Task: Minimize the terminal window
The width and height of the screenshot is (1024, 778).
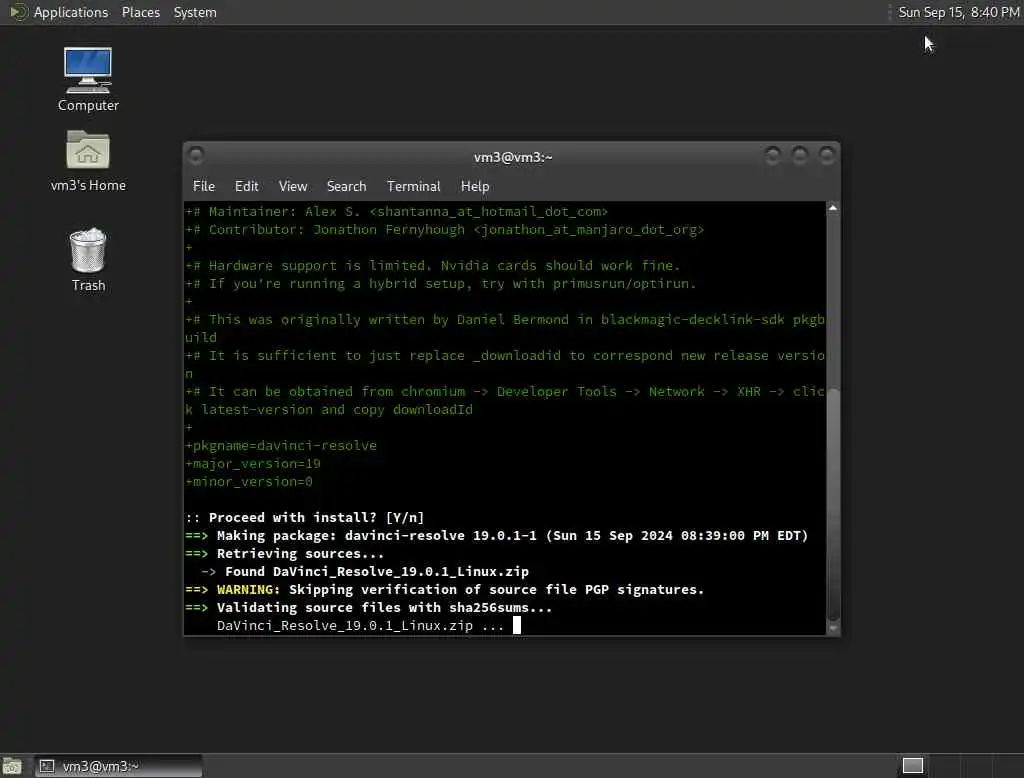Action: pyautogui.click(x=773, y=155)
